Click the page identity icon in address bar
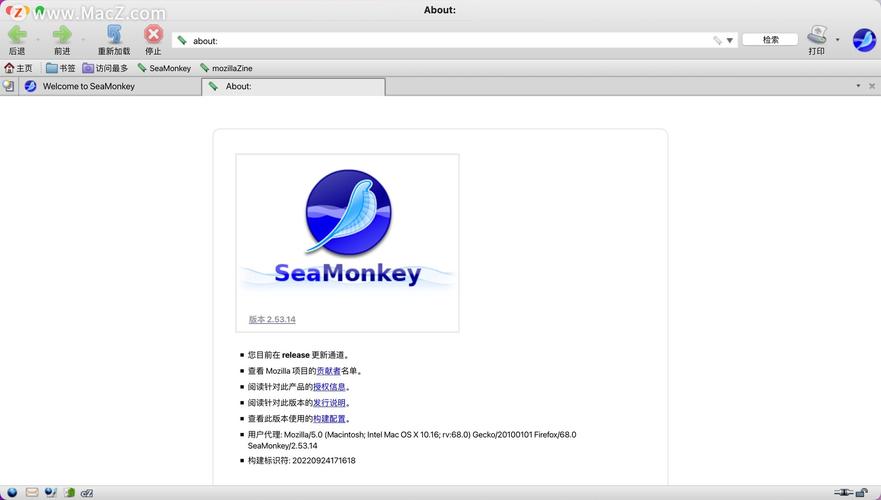The image size is (881, 500). [x=182, y=40]
